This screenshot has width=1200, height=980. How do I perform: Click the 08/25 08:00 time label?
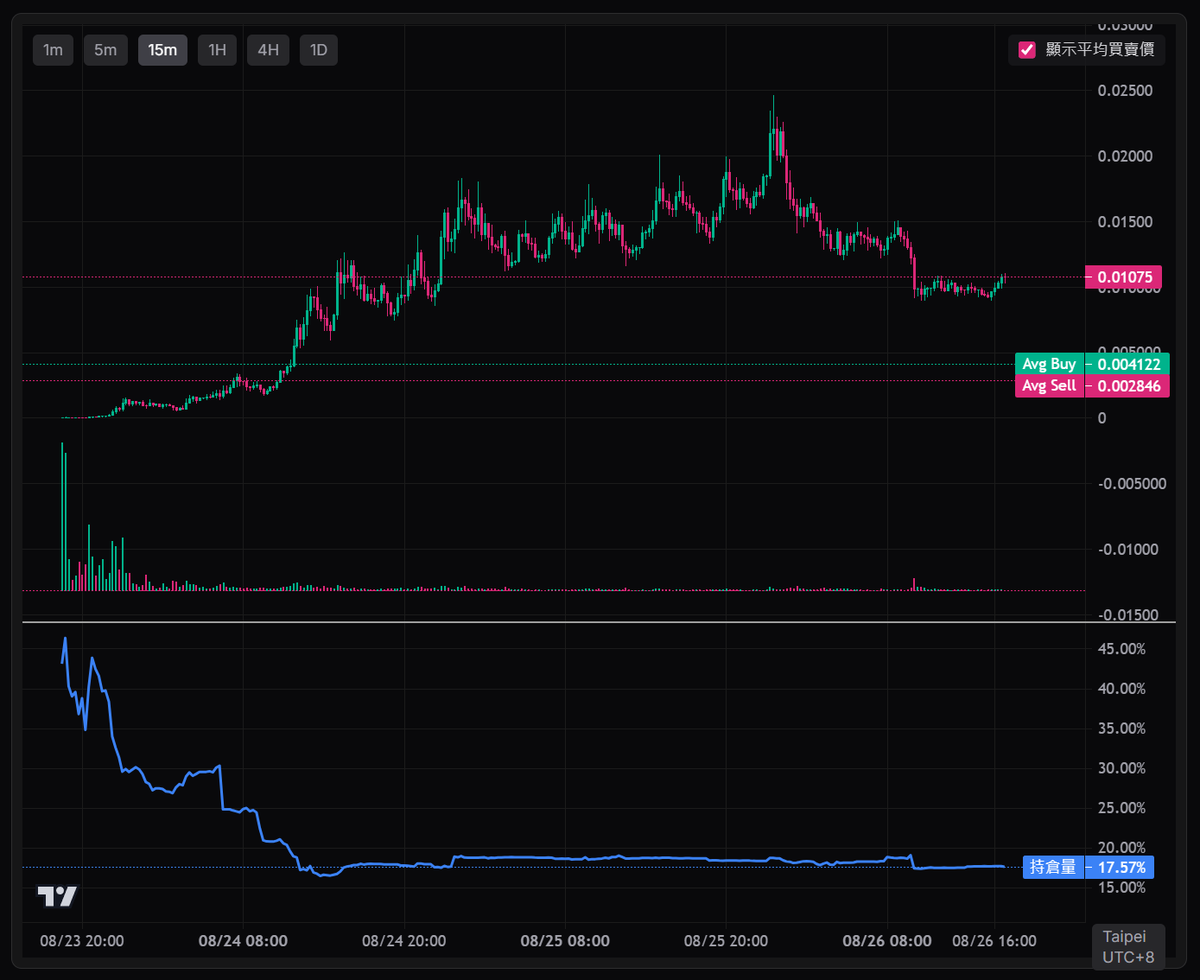click(565, 941)
